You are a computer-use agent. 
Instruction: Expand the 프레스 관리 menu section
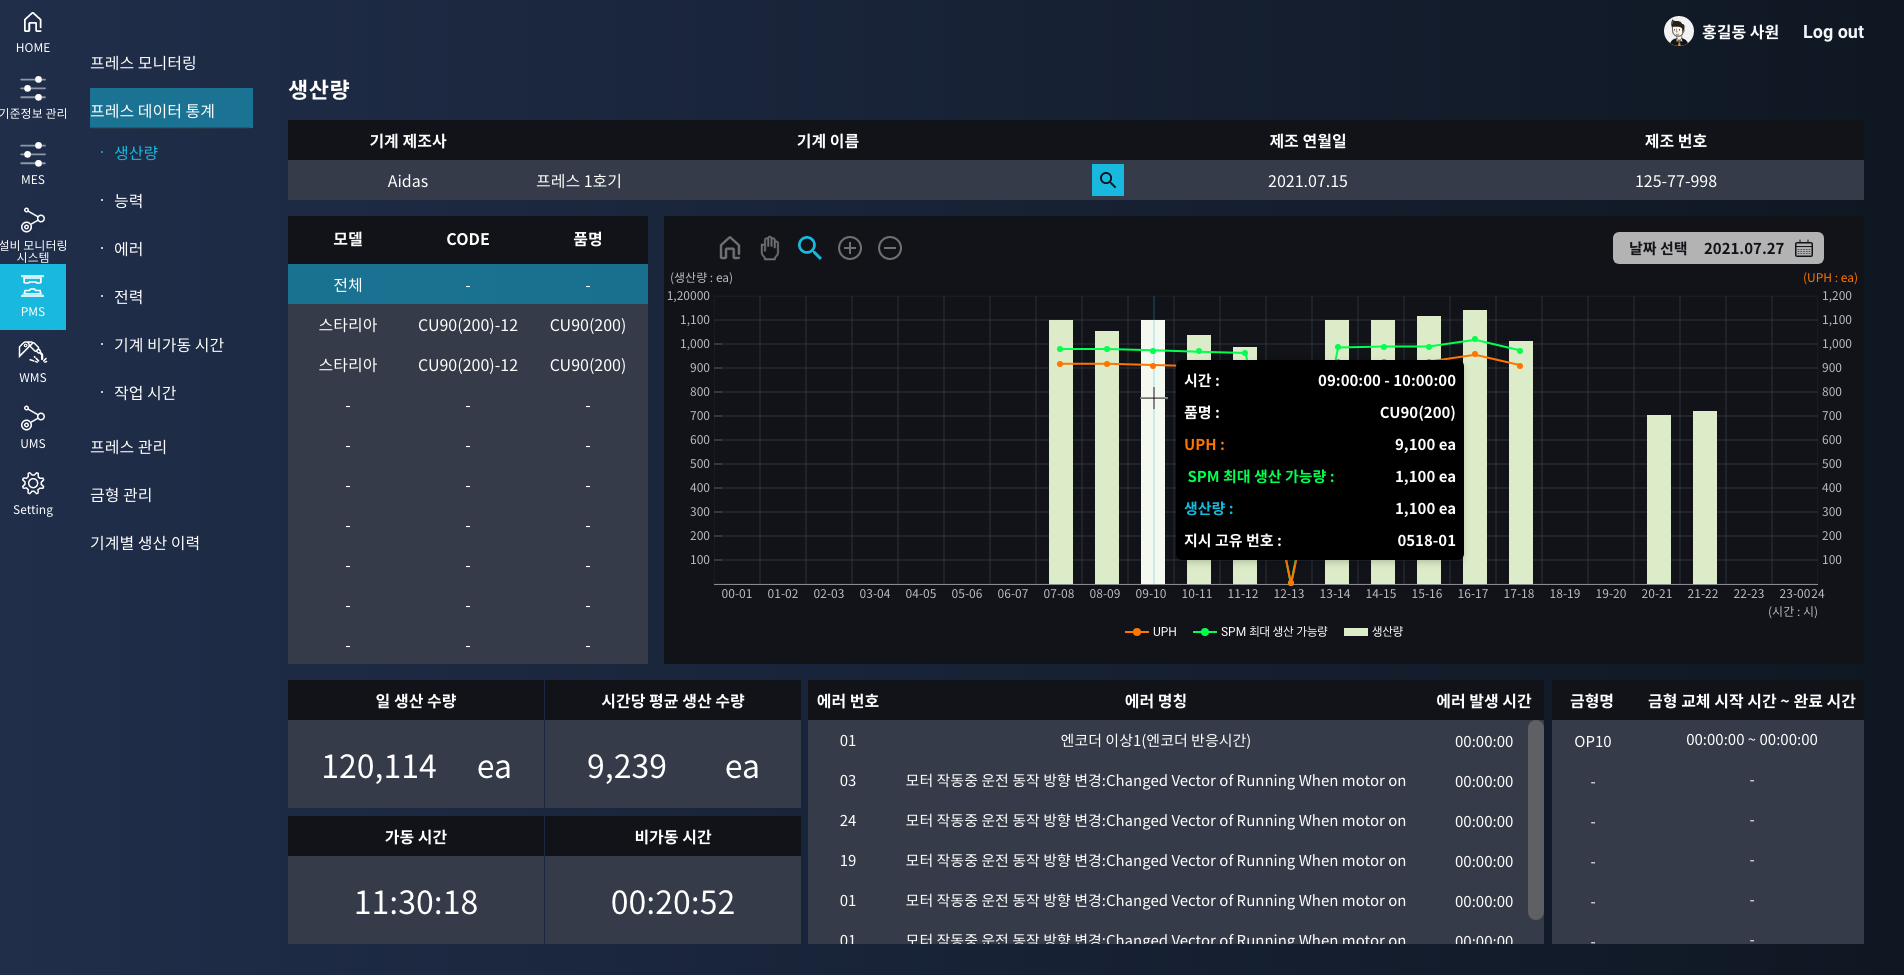point(129,447)
